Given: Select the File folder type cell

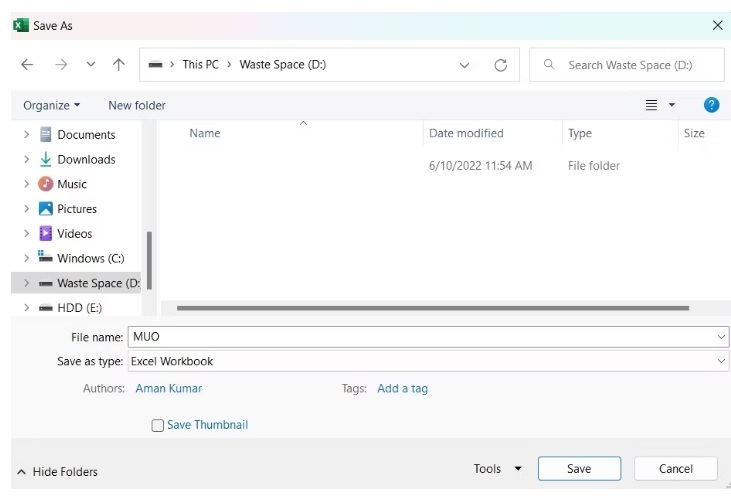Looking at the screenshot, I should tap(594, 166).
